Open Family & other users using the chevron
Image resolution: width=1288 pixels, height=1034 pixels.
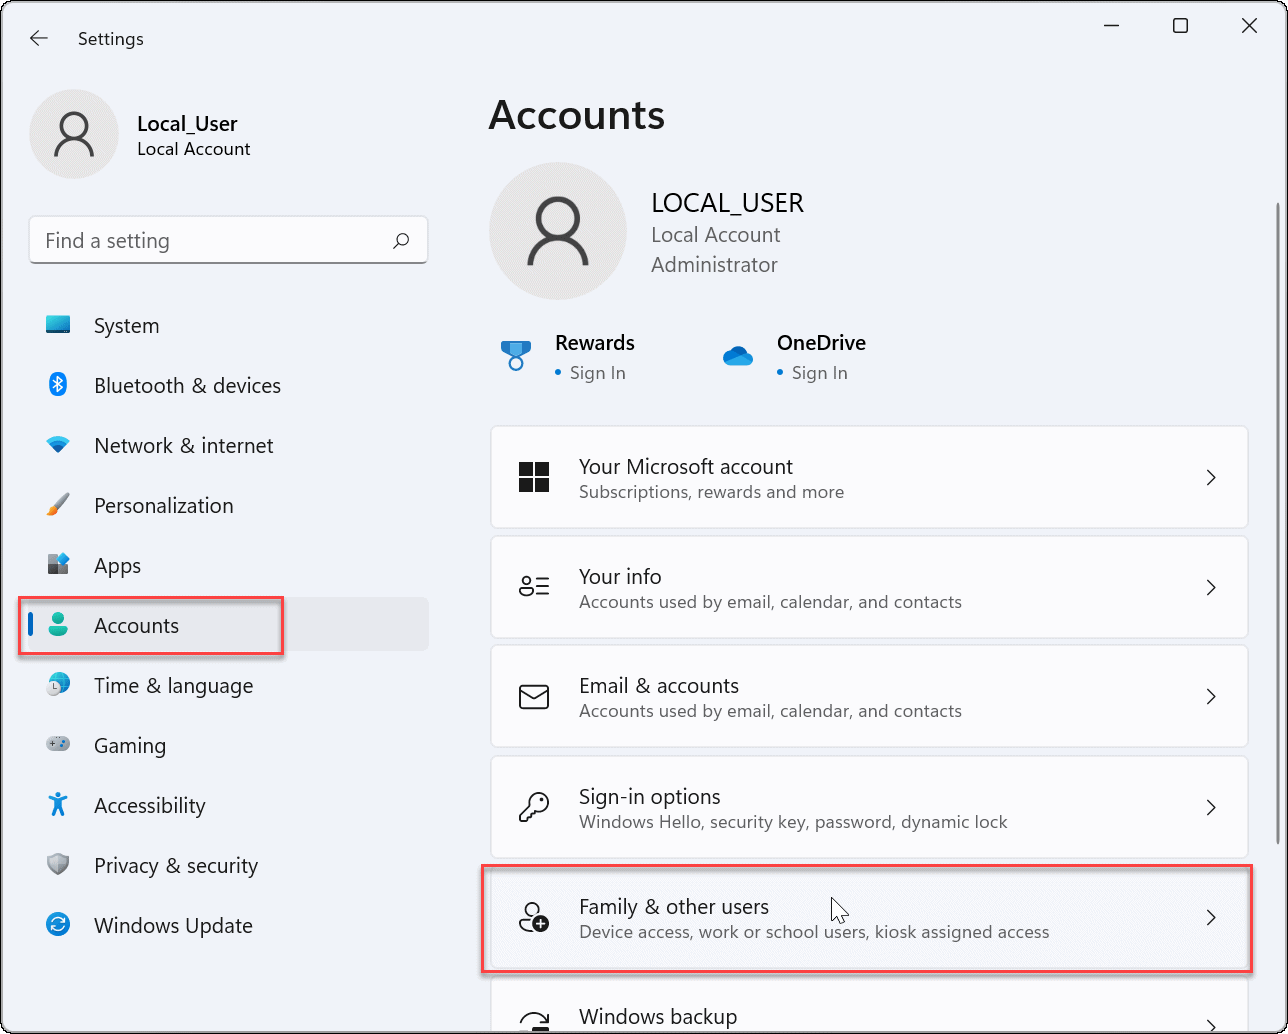[x=1211, y=917]
